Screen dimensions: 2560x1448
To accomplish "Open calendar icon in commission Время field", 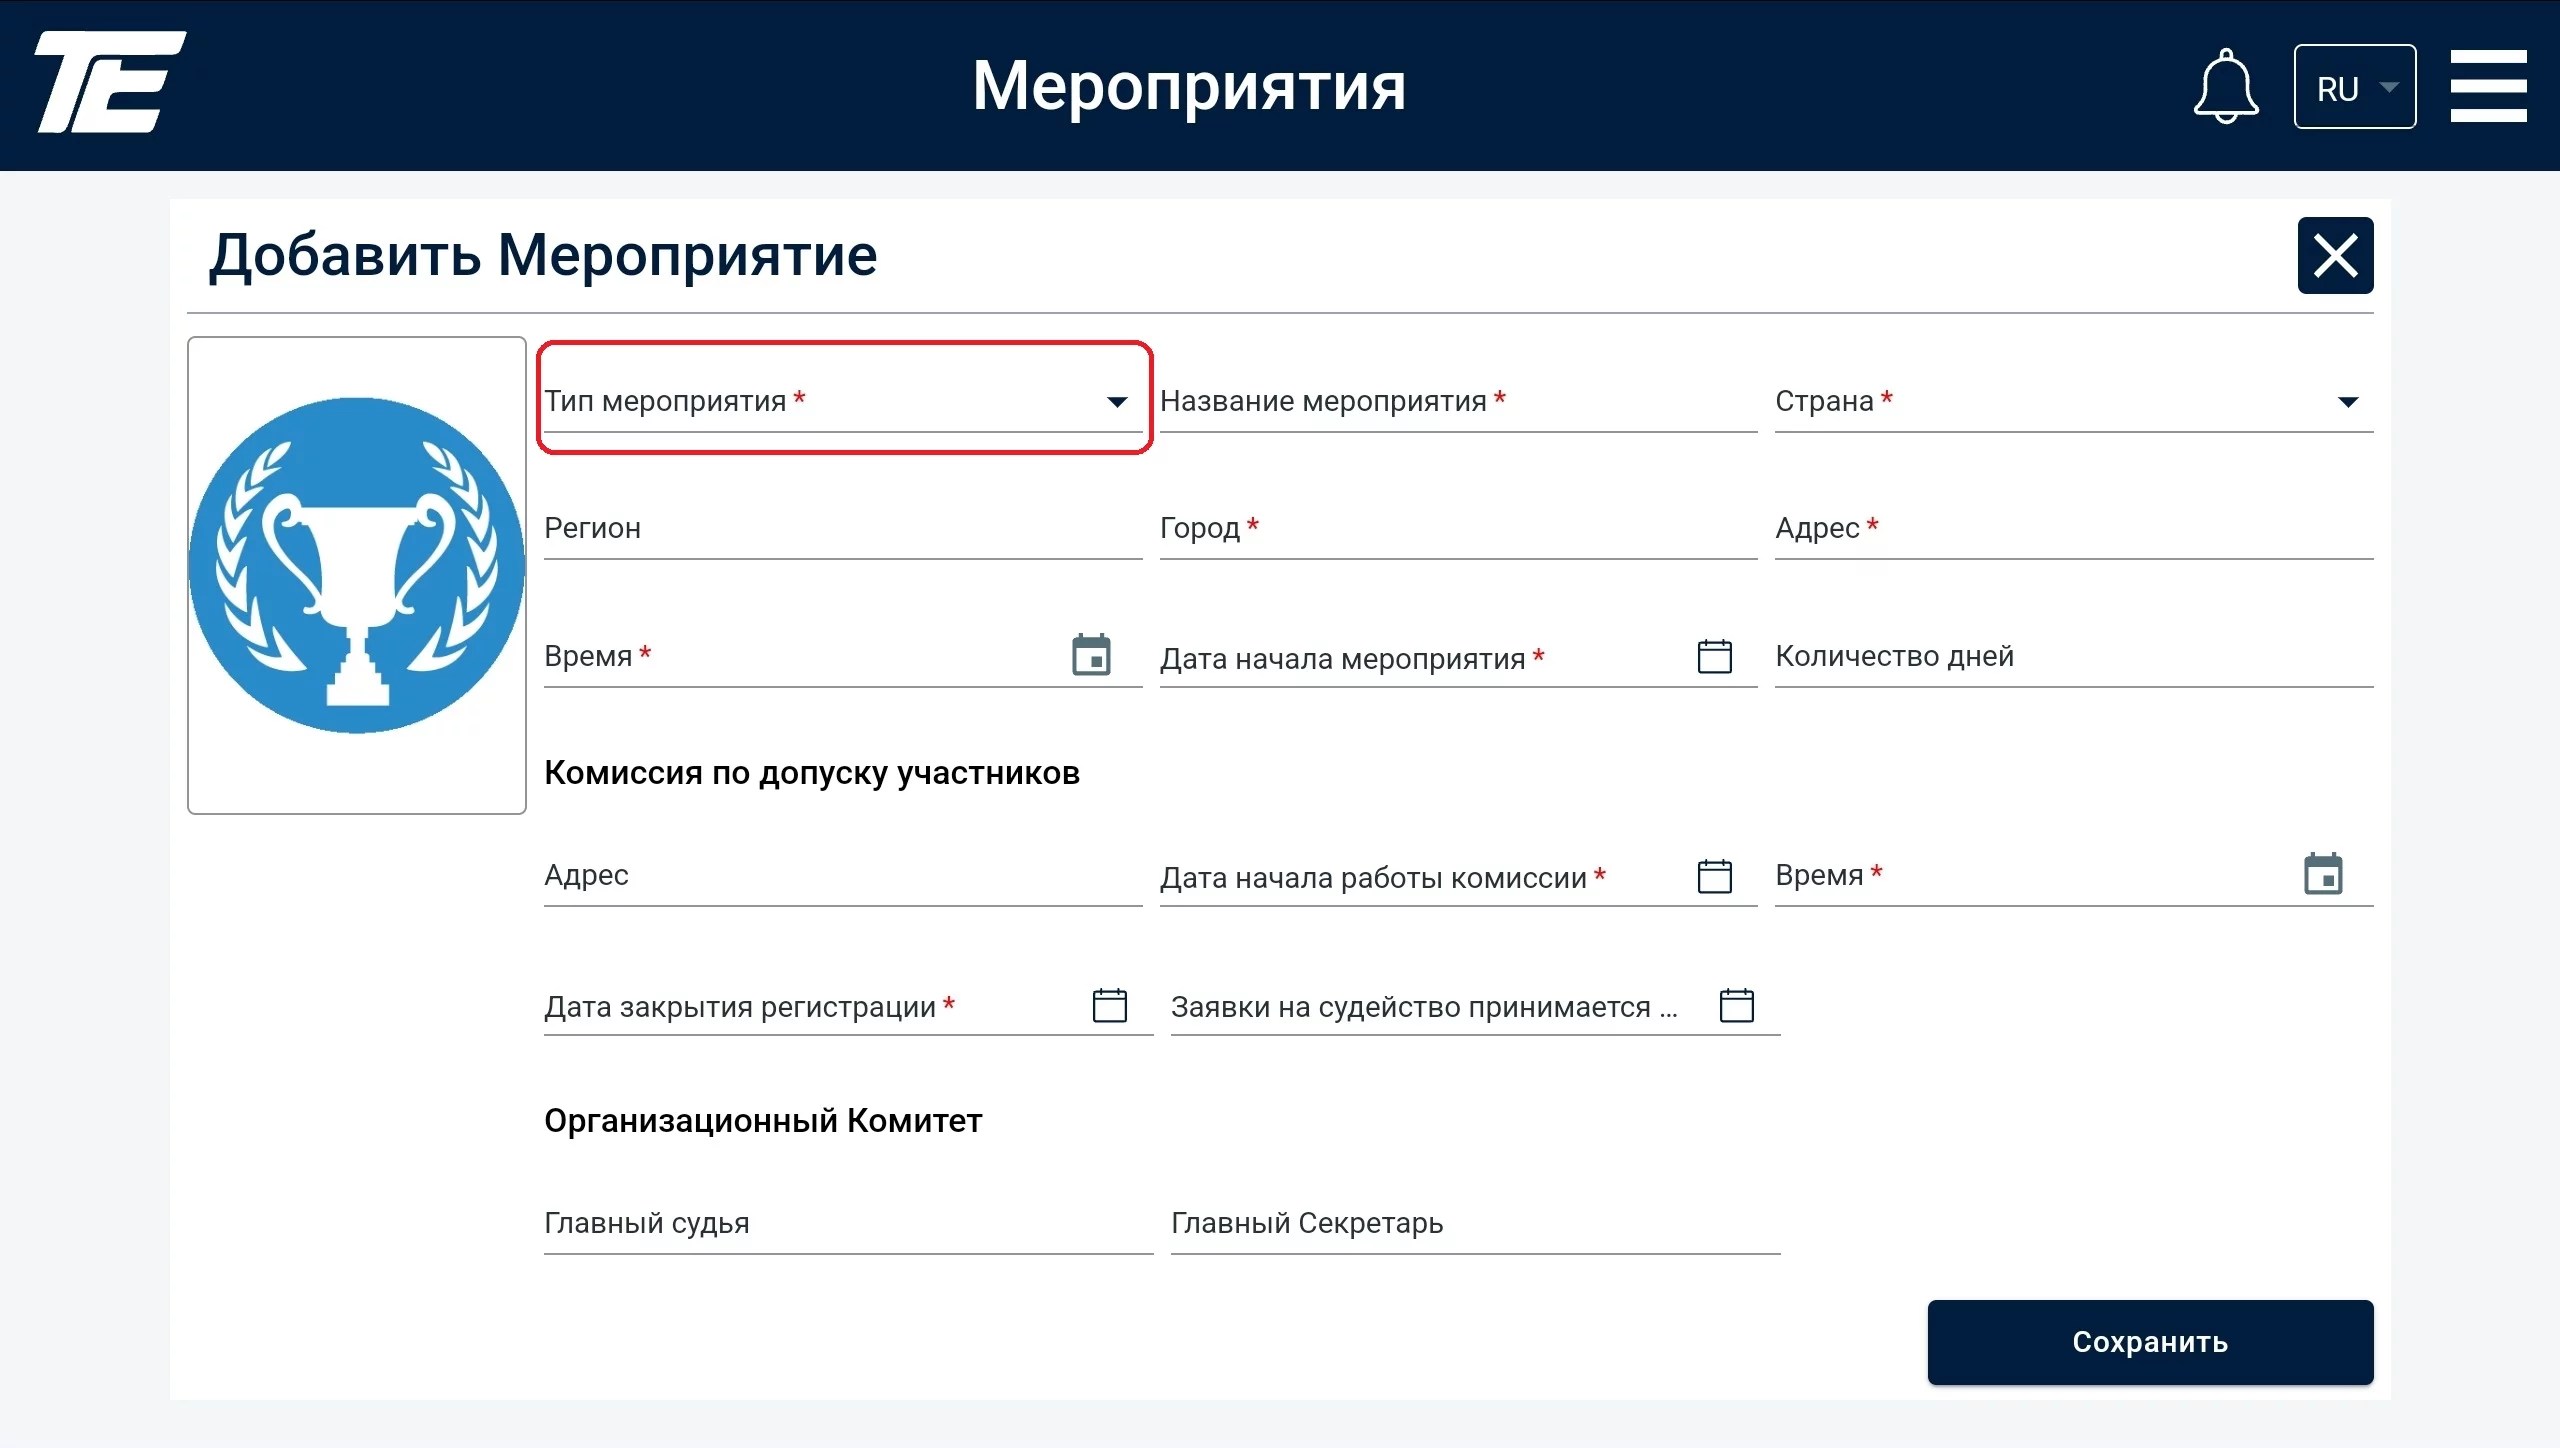I will pos(2322,874).
